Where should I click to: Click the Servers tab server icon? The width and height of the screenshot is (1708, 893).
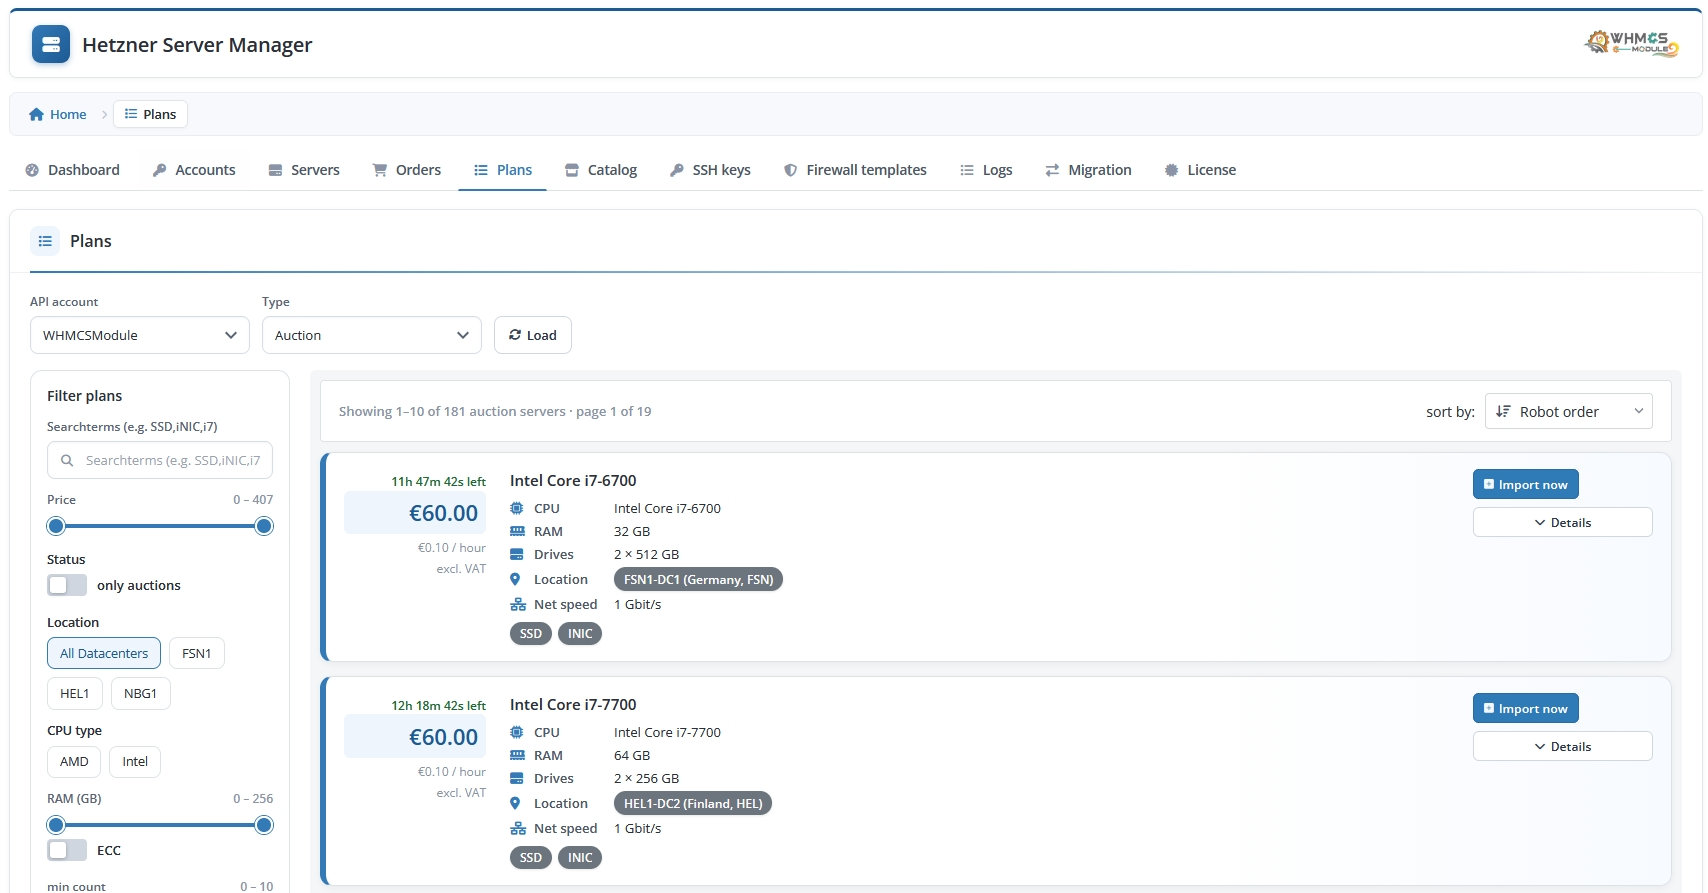click(275, 170)
